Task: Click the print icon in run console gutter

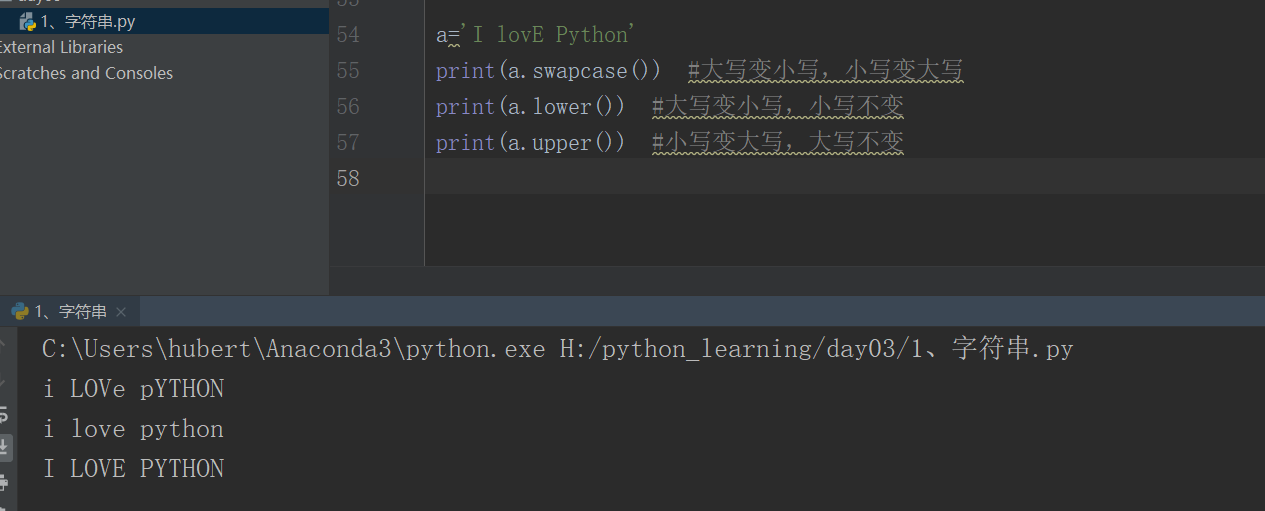Action: click(x=3, y=483)
